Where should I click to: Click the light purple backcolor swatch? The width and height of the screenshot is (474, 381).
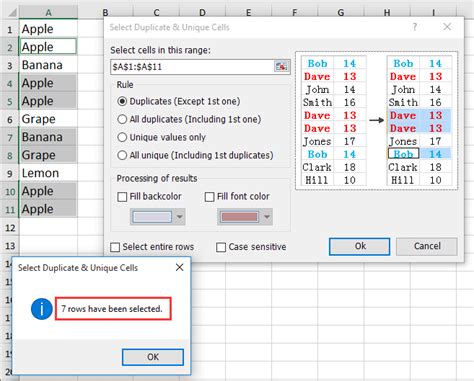pos(152,217)
